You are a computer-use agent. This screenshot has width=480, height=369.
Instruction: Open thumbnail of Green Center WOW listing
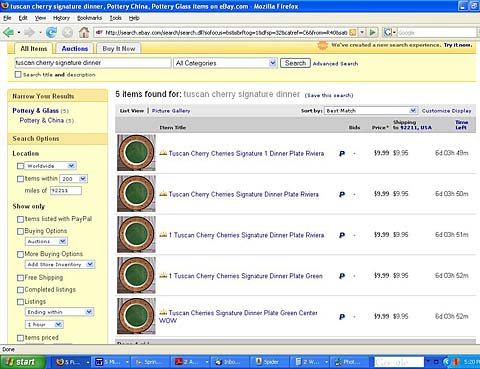136,316
